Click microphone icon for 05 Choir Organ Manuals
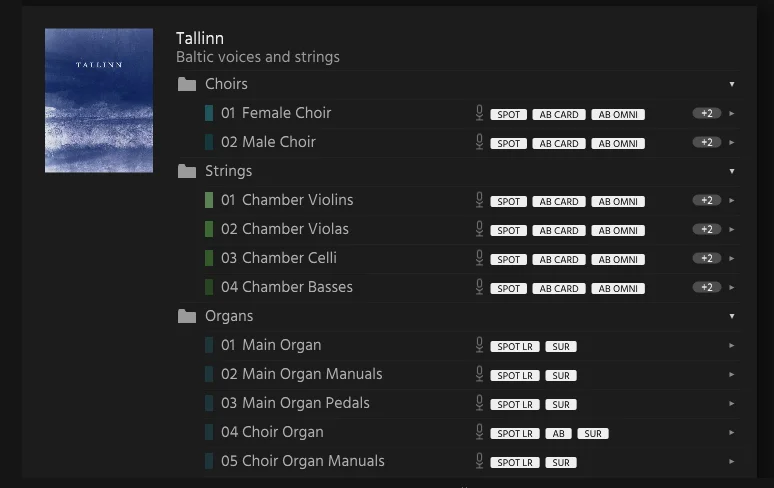This screenshot has height=488, width=774. click(479, 461)
